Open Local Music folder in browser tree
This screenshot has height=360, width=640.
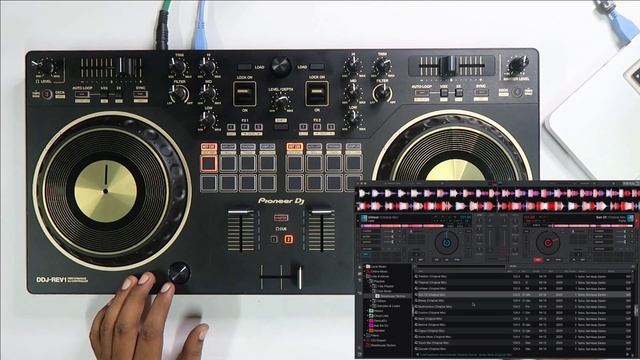pyautogui.click(x=379, y=267)
